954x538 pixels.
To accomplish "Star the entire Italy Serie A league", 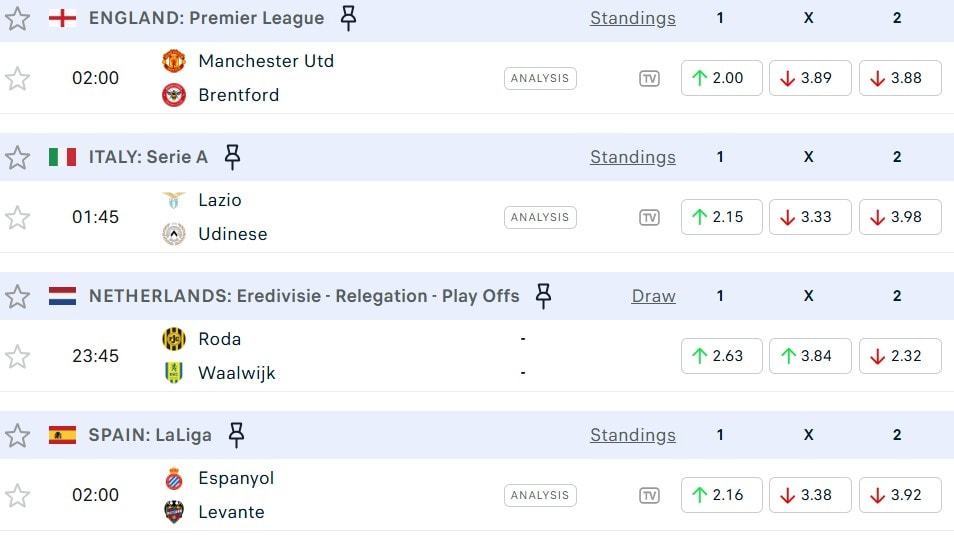I will click(17, 157).
